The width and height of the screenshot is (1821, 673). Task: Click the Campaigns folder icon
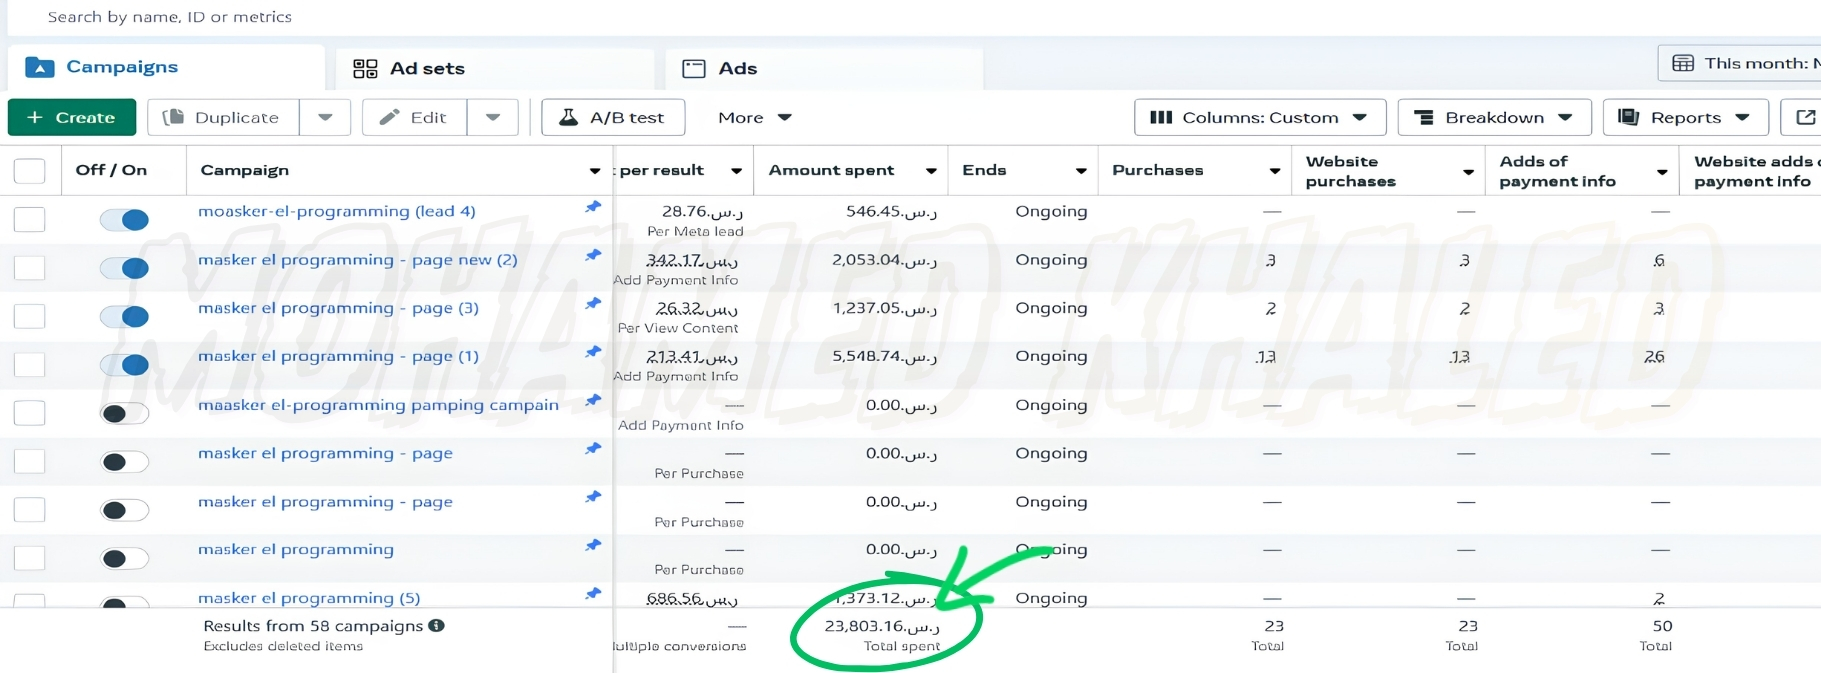tap(40, 67)
